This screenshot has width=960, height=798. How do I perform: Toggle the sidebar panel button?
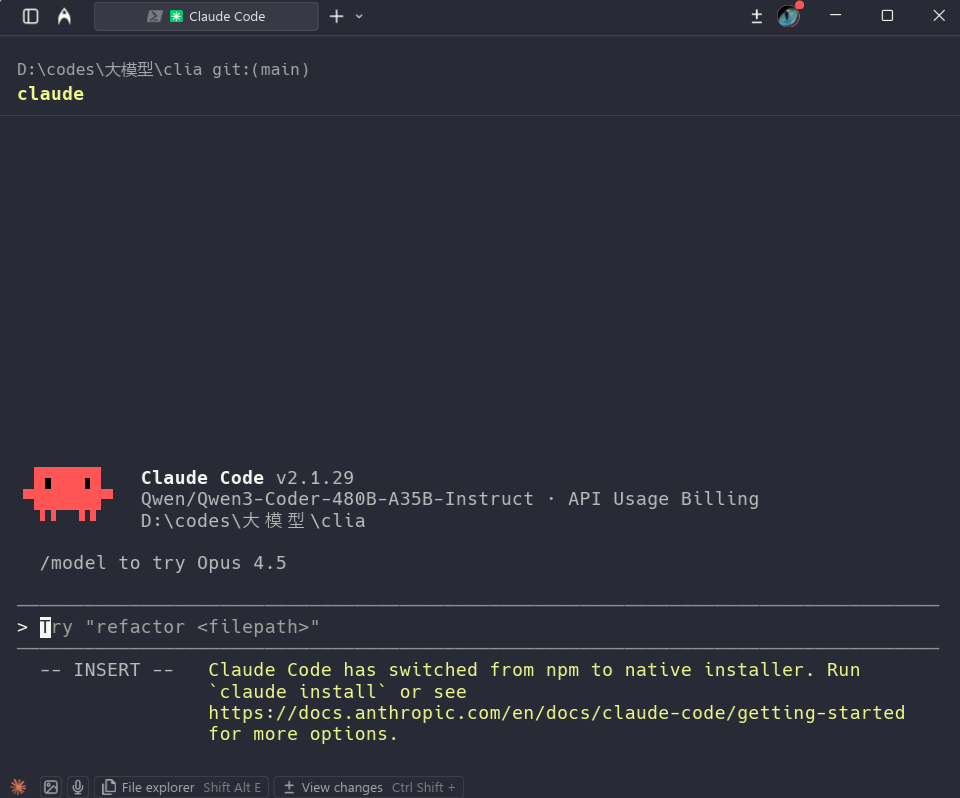(30, 16)
